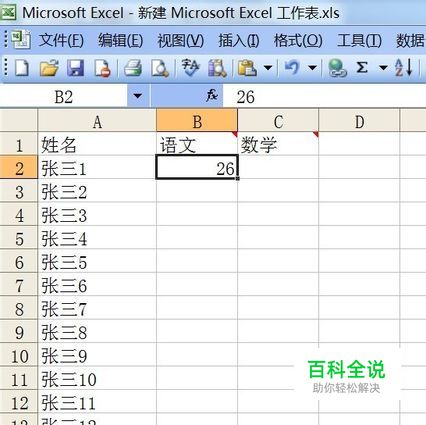Click cell containing 姓名
Viewport: 426px width, 425px height.
pos(97,144)
